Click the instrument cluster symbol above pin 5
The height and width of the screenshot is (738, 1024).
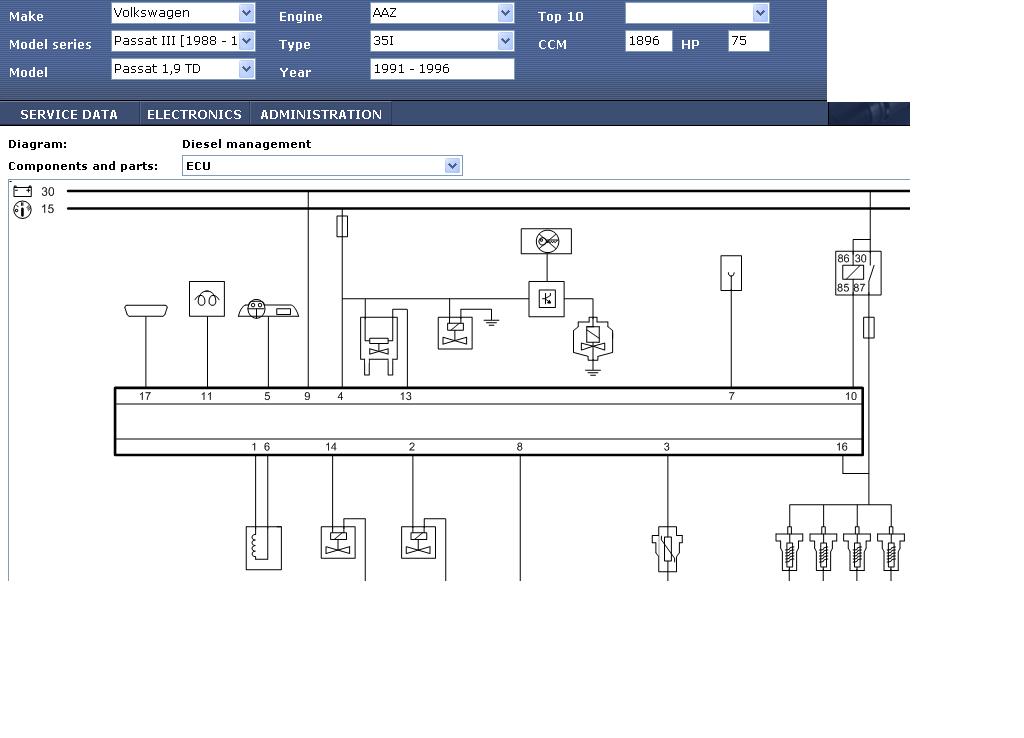(x=268, y=310)
